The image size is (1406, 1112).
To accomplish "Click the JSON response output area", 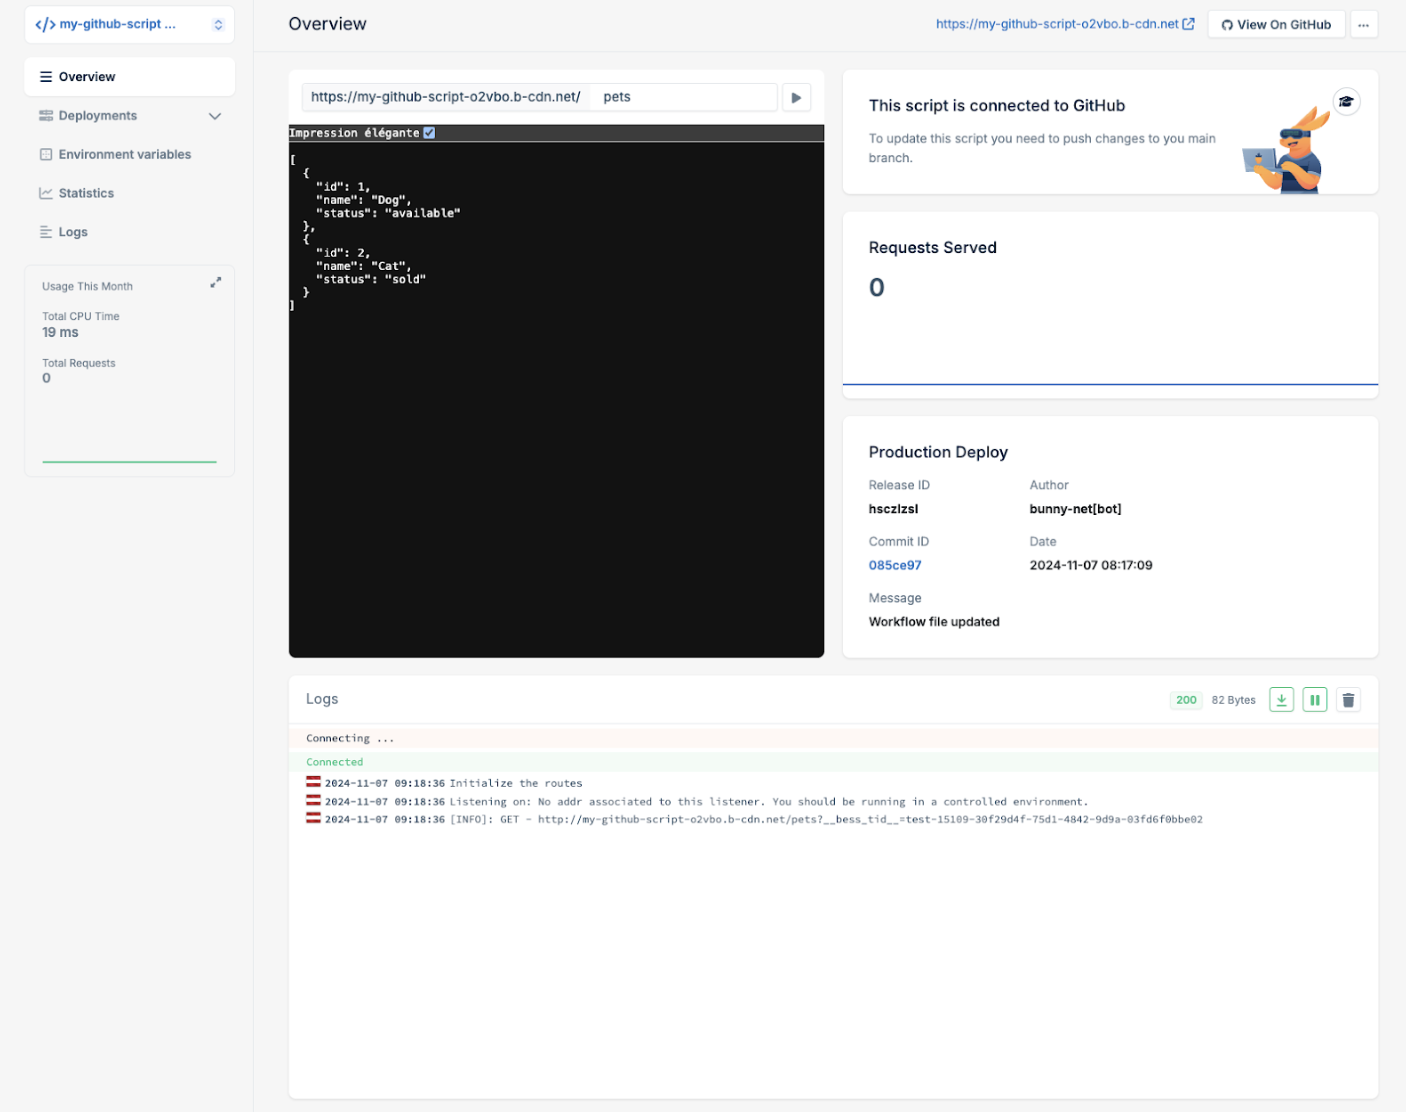I will pyautogui.click(x=556, y=399).
